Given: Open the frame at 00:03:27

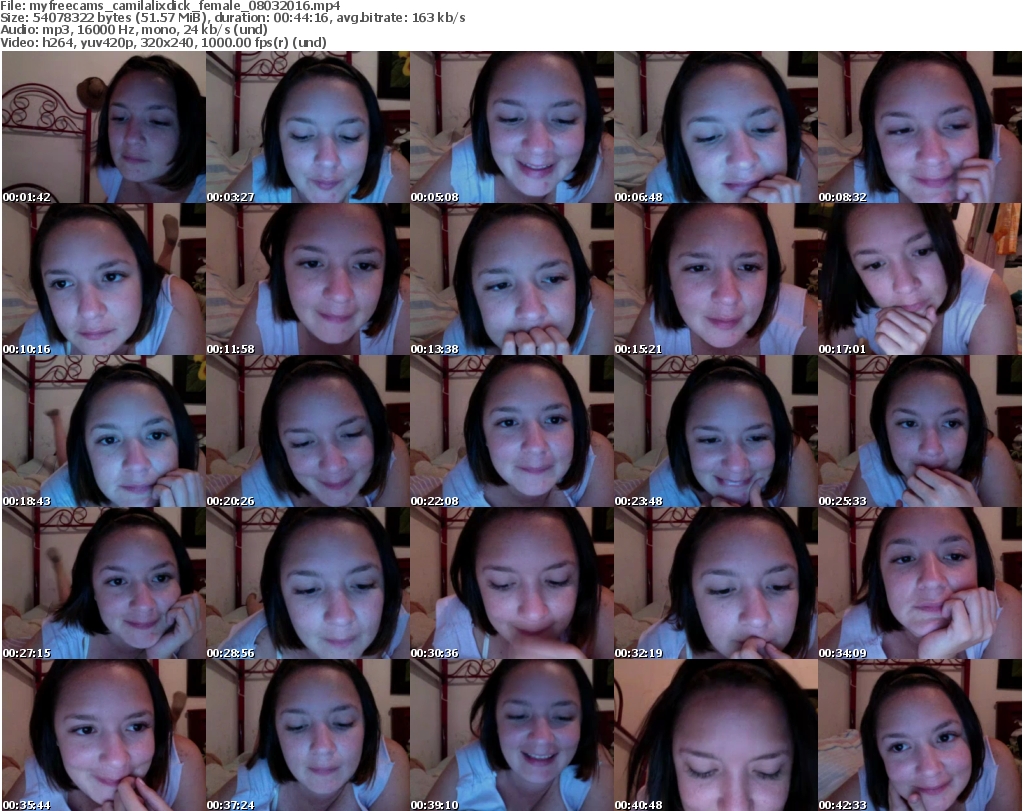Looking at the screenshot, I should coord(308,127).
